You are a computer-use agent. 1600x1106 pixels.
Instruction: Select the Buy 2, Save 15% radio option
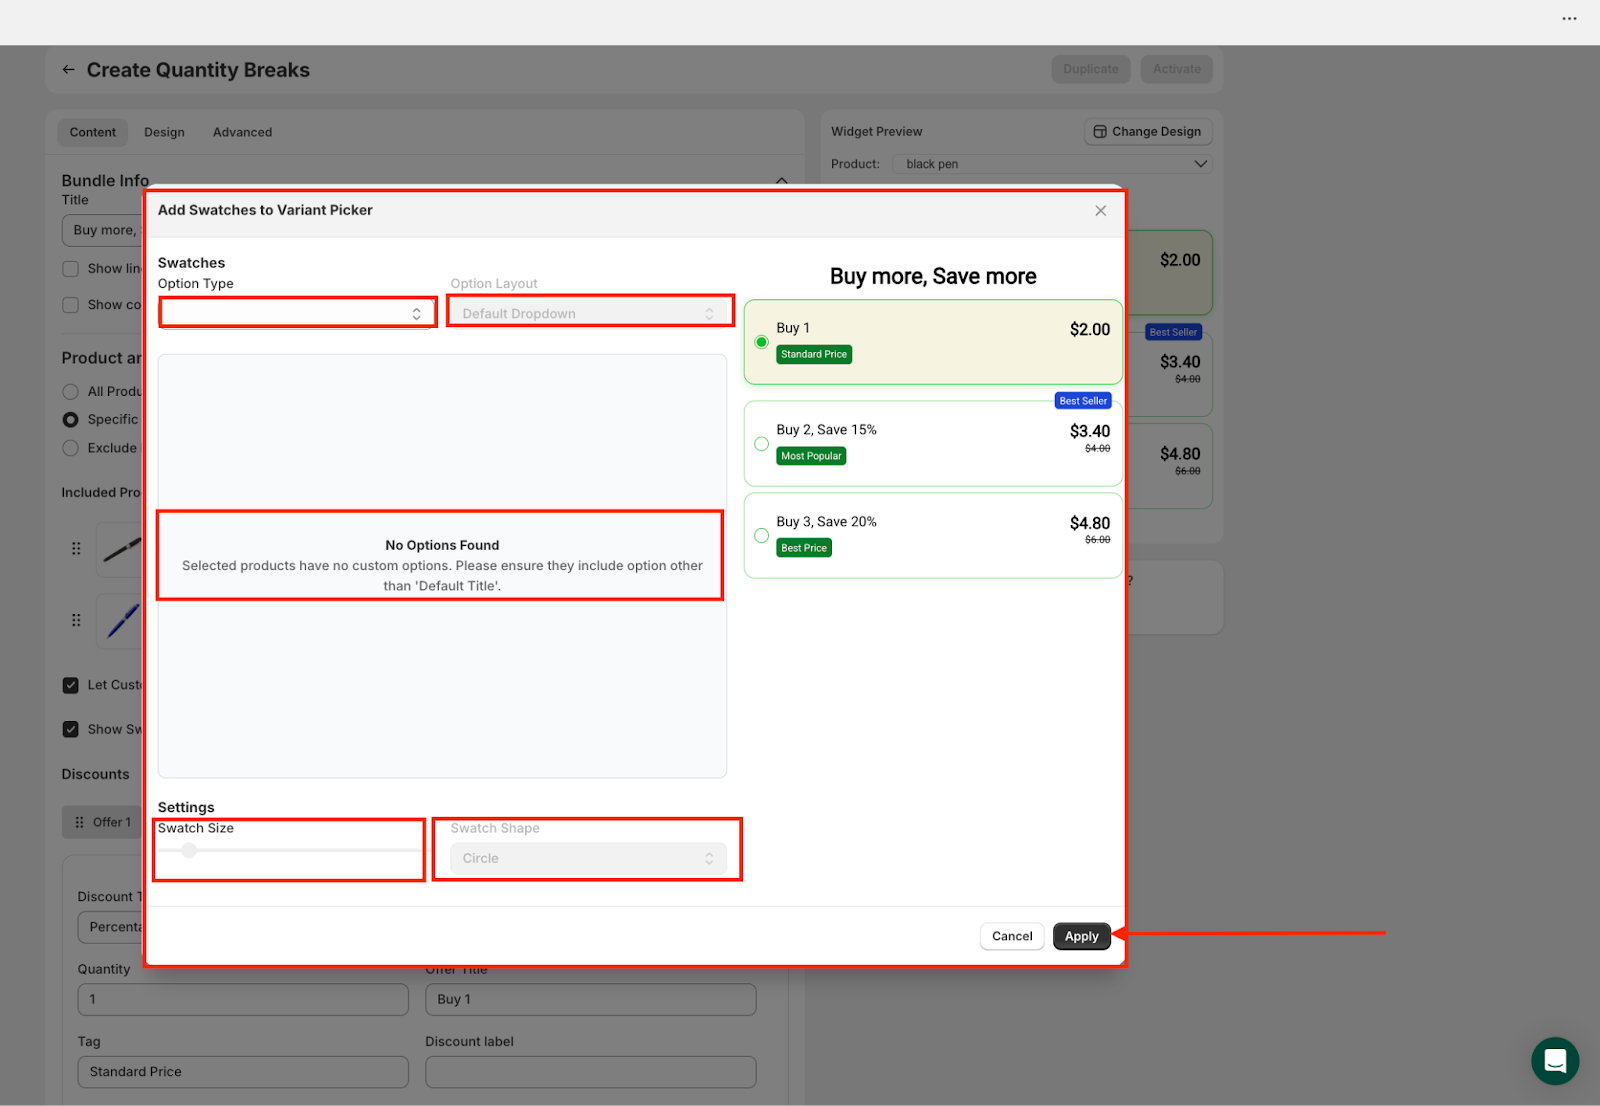[x=762, y=444]
